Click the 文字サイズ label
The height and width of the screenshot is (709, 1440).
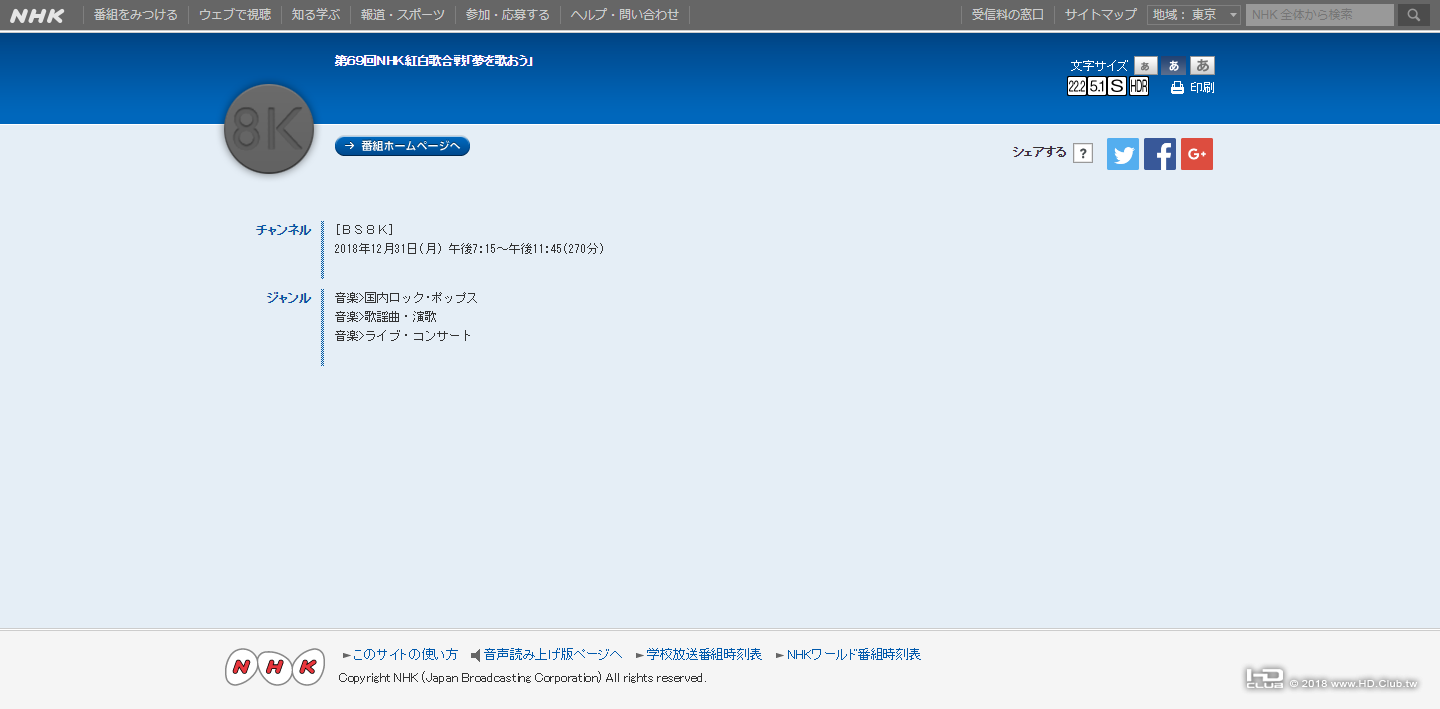tap(1099, 66)
